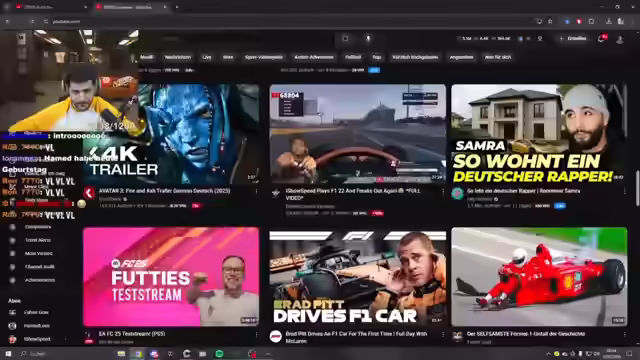The height and width of the screenshot is (360, 640).
Task: Select the Nachrichten filter chip
Action: click(x=178, y=57)
